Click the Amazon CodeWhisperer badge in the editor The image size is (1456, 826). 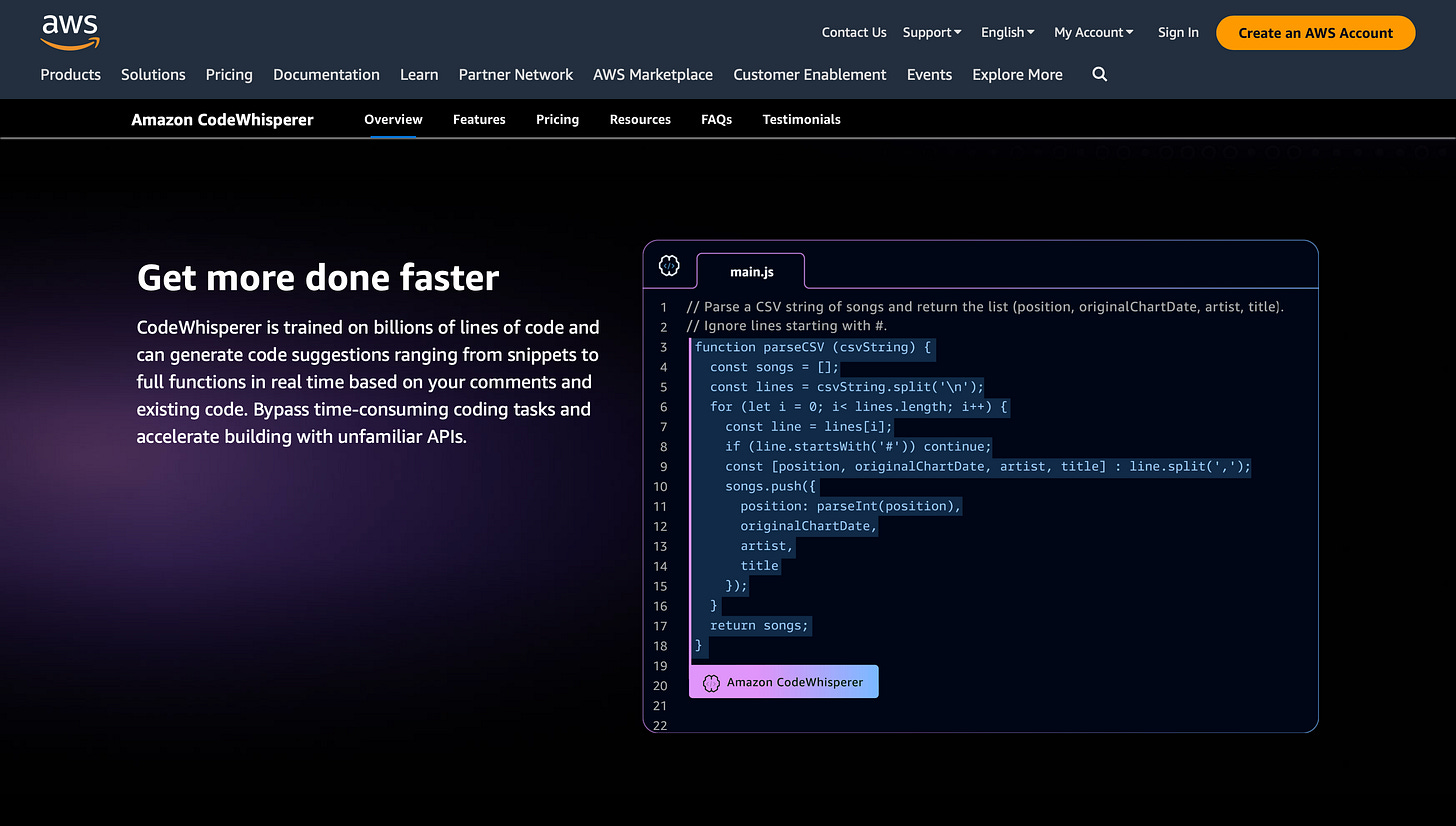point(784,682)
